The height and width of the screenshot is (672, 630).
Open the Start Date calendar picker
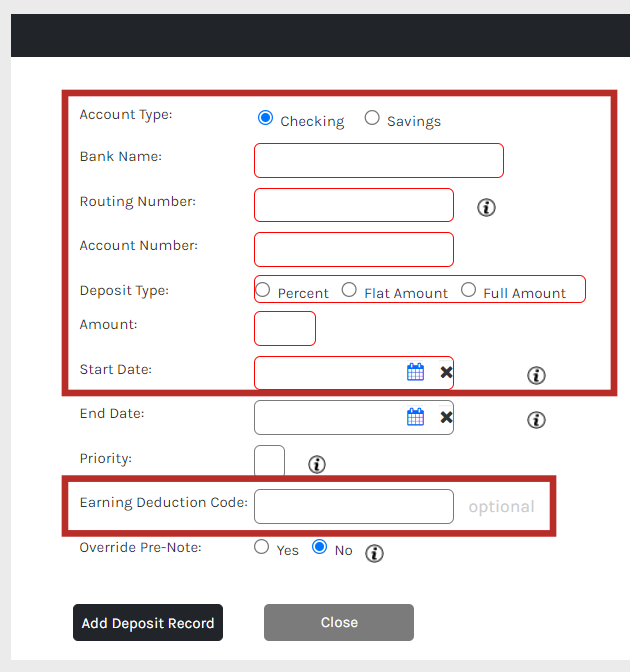point(415,372)
